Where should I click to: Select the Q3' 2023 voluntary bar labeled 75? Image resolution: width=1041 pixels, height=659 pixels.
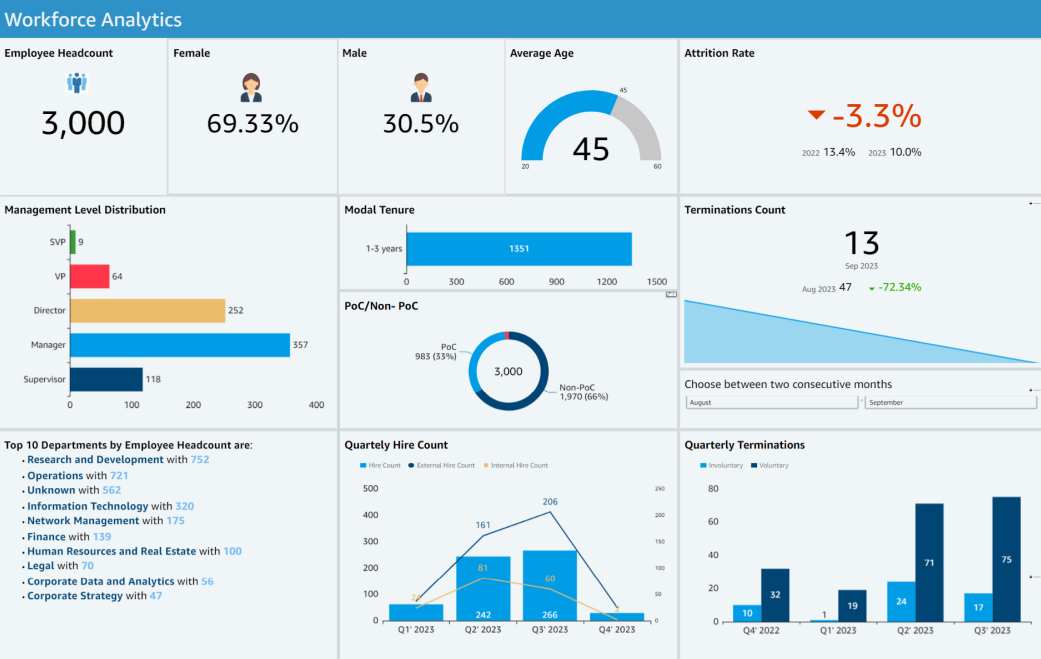[x=1006, y=559]
